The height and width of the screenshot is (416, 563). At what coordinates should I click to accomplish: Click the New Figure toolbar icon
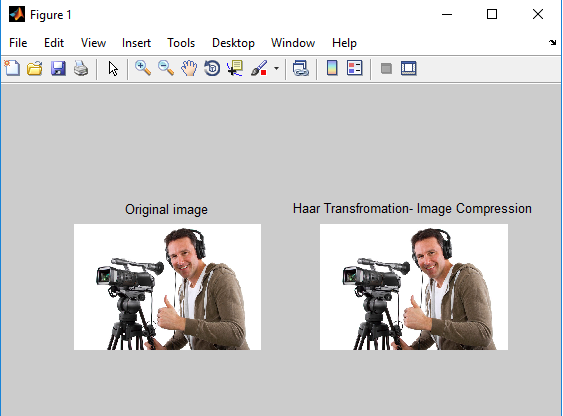[x=12, y=68]
